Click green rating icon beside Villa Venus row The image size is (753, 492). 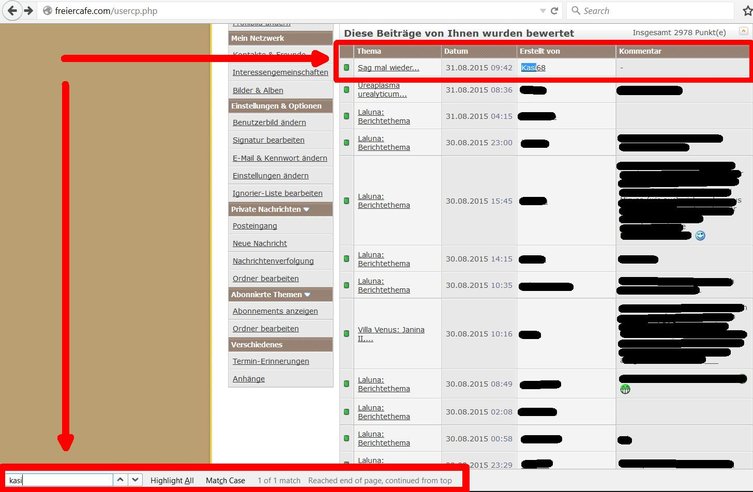pyautogui.click(x=347, y=334)
